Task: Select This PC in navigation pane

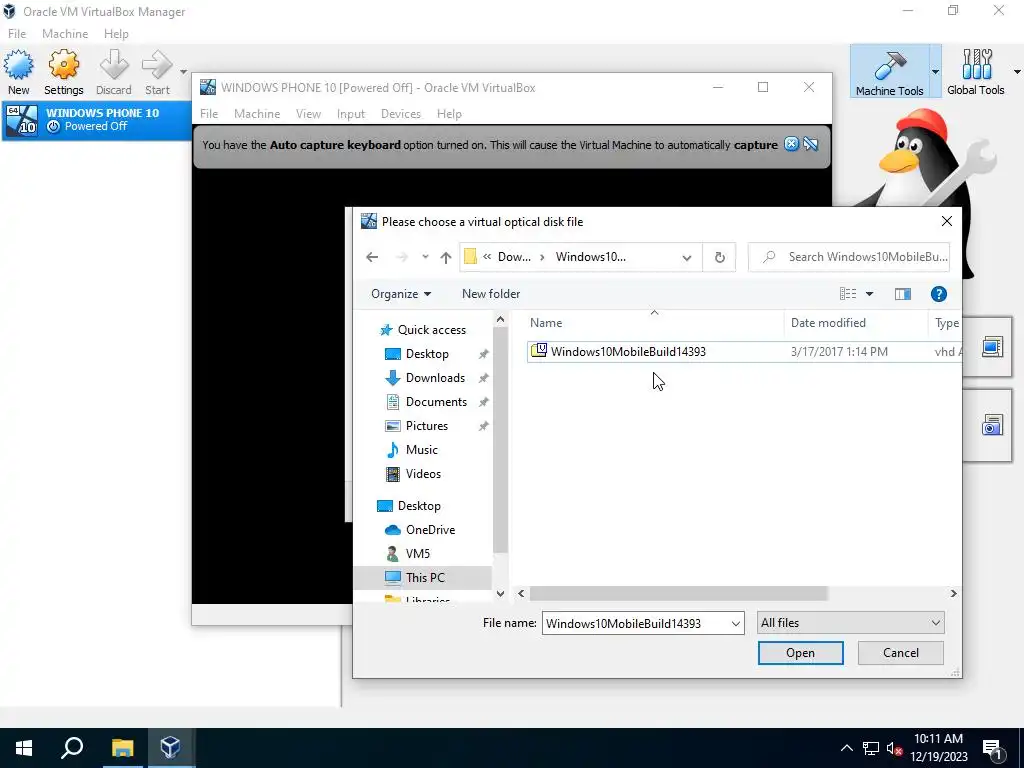Action: click(x=423, y=578)
